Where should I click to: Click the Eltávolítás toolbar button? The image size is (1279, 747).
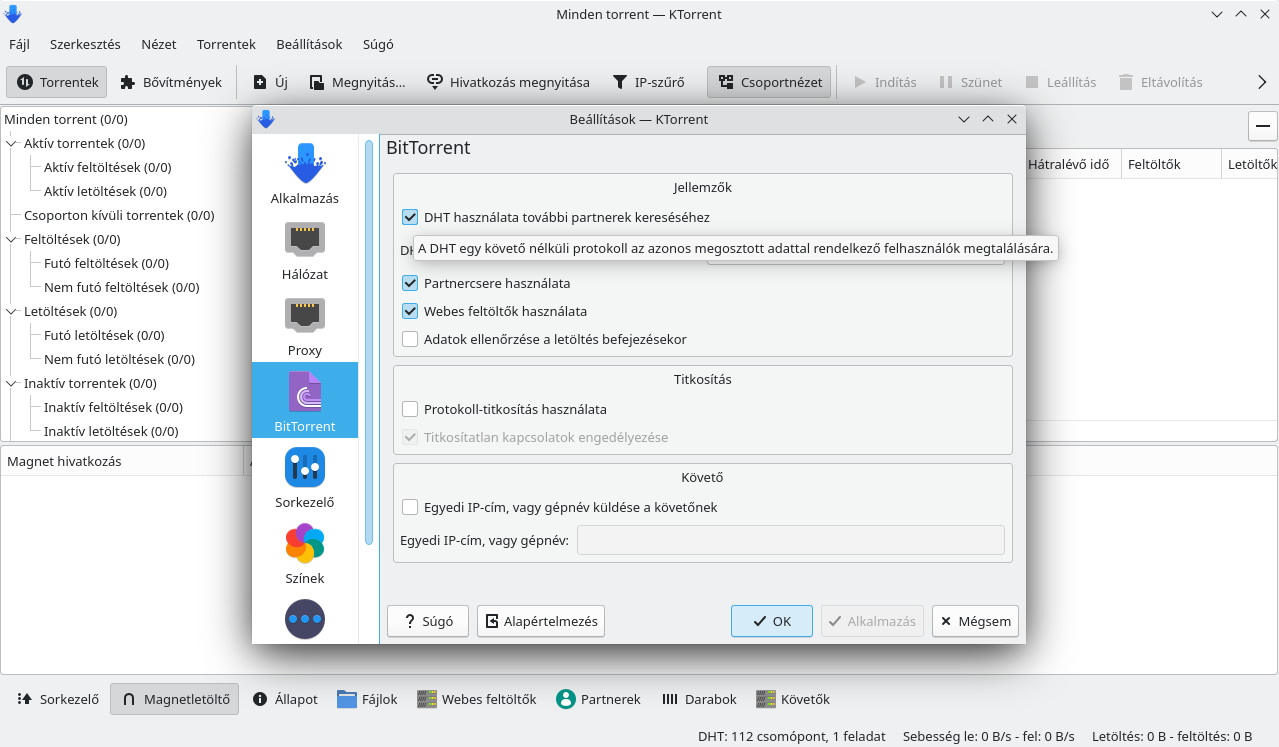coord(1161,82)
